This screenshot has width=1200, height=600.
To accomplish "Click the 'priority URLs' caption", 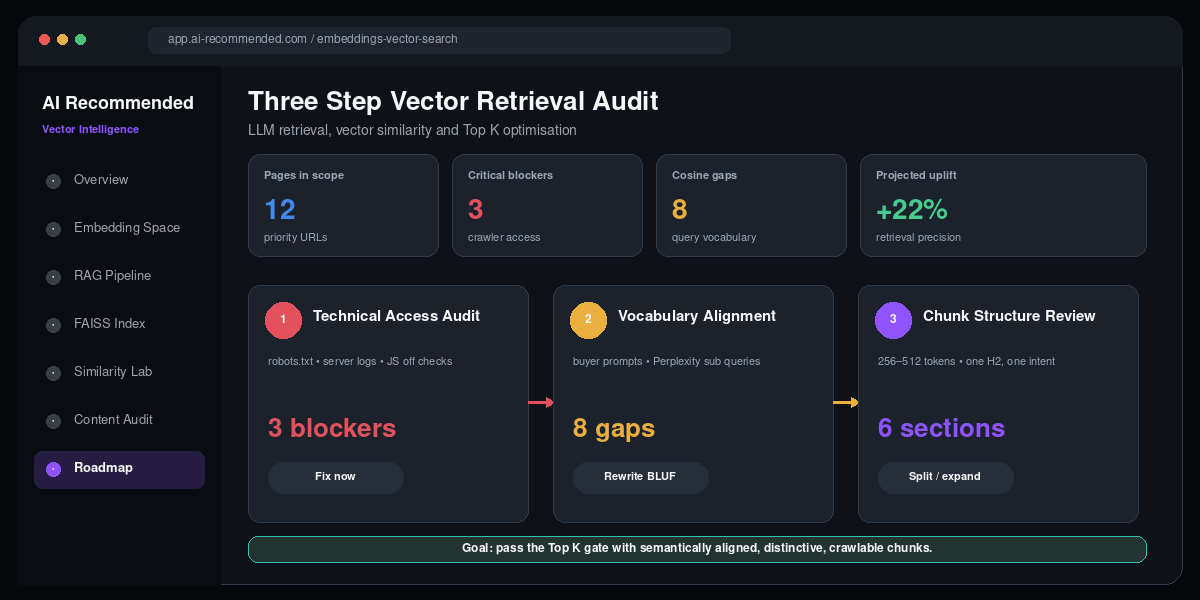I will pyautogui.click(x=295, y=238).
